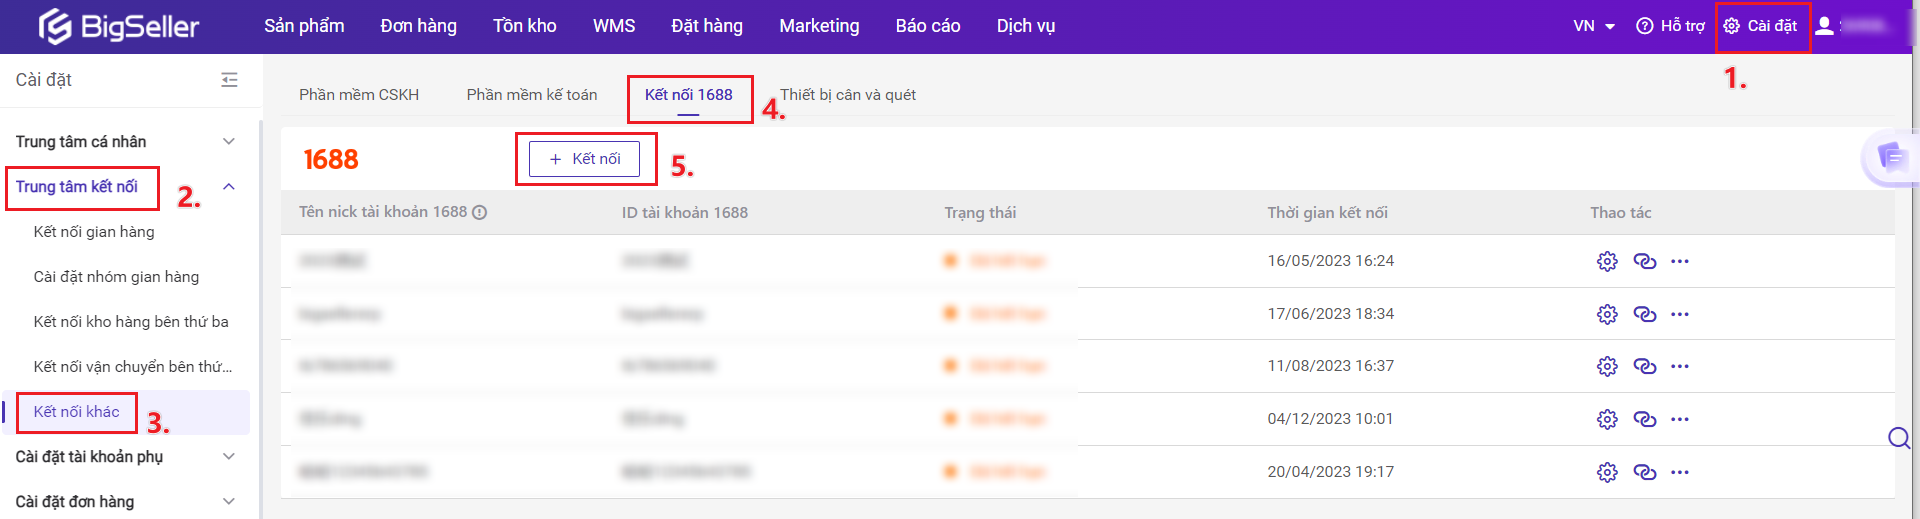Open settings gear for 11/08/2023 16:37 row
Image resolution: width=1920 pixels, height=519 pixels.
[x=1607, y=366]
